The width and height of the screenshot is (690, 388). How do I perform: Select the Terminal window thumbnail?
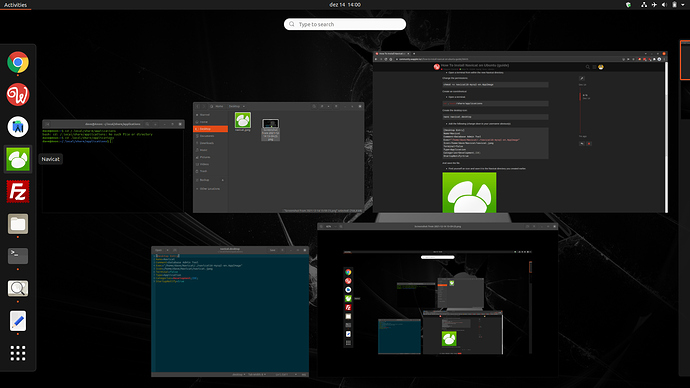(x=113, y=166)
